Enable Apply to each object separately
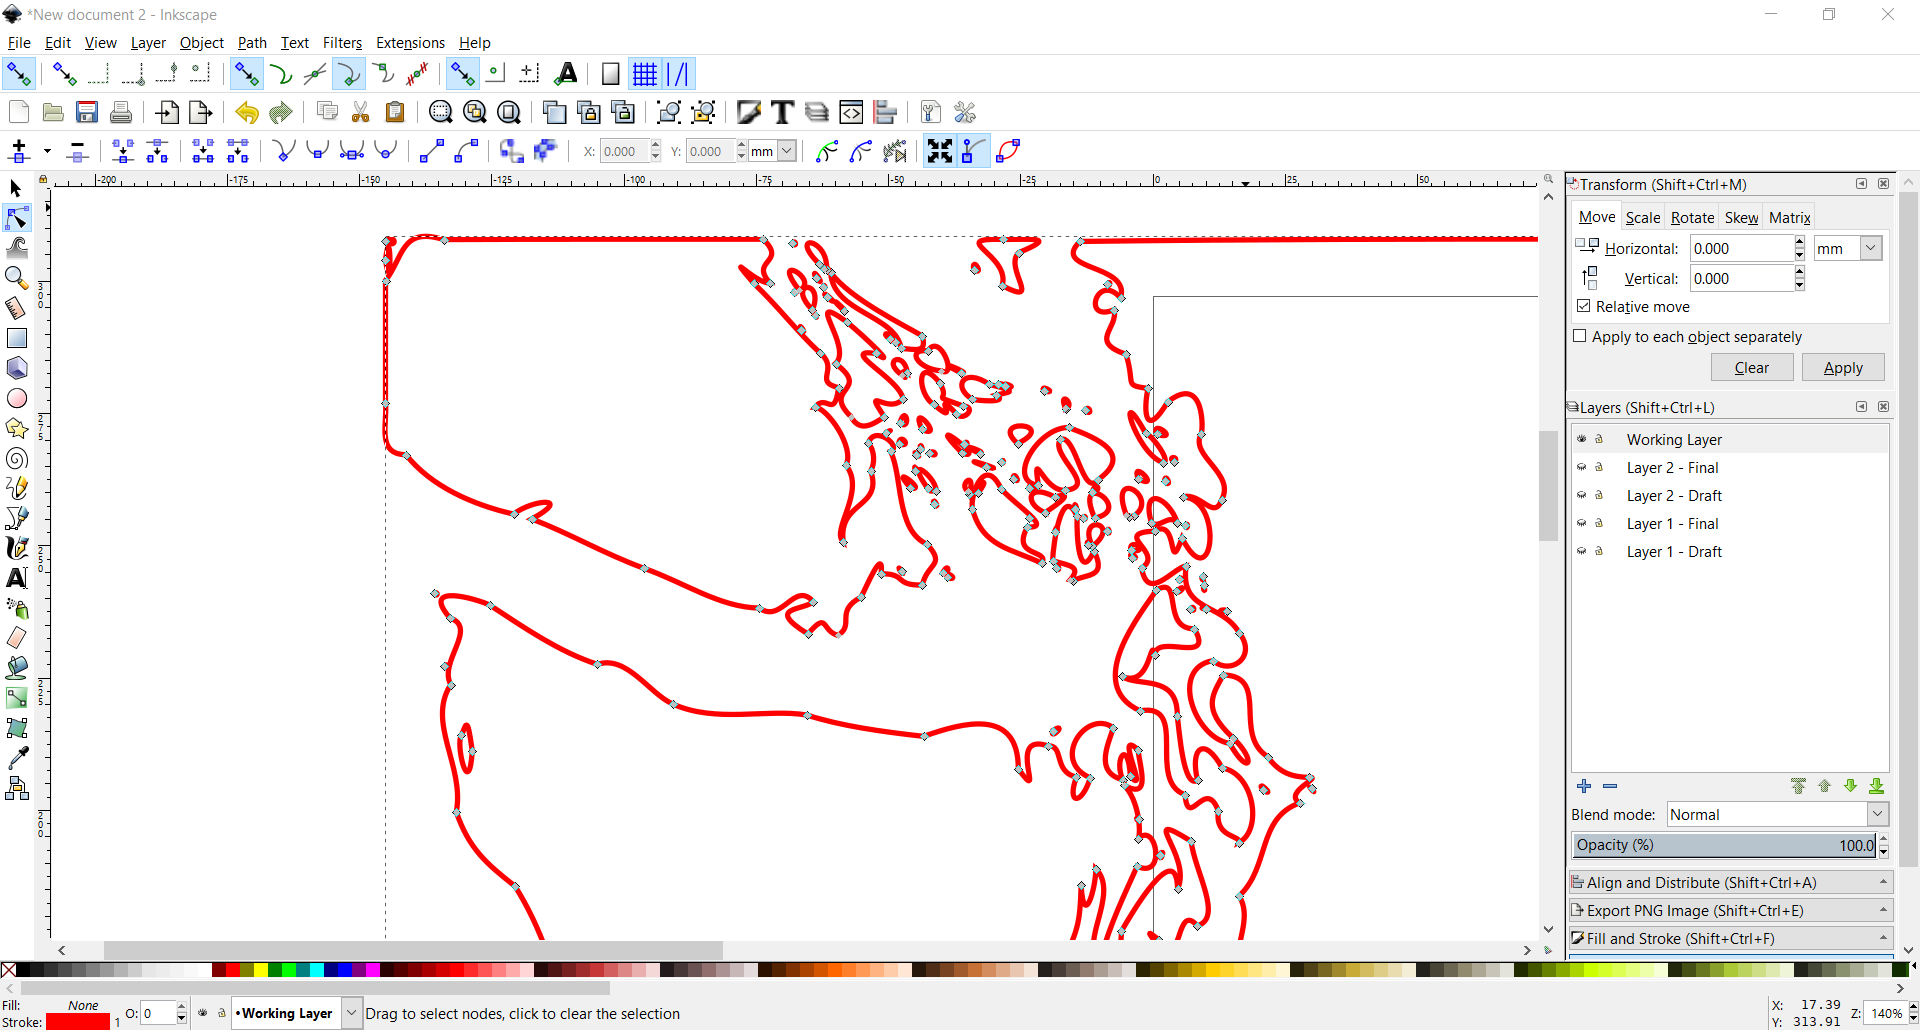 (x=1580, y=337)
